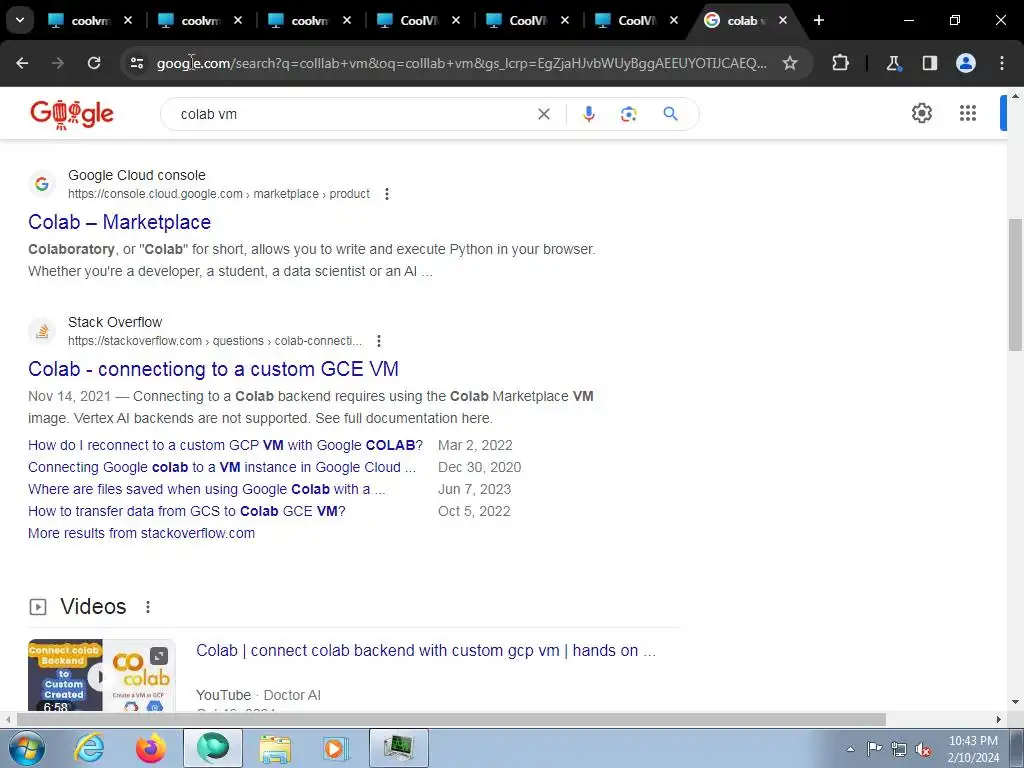Open muted volume icon in tray
The width and height of the screenshot is (1024, 768).
pyautogui.click(x=923, y=749)
